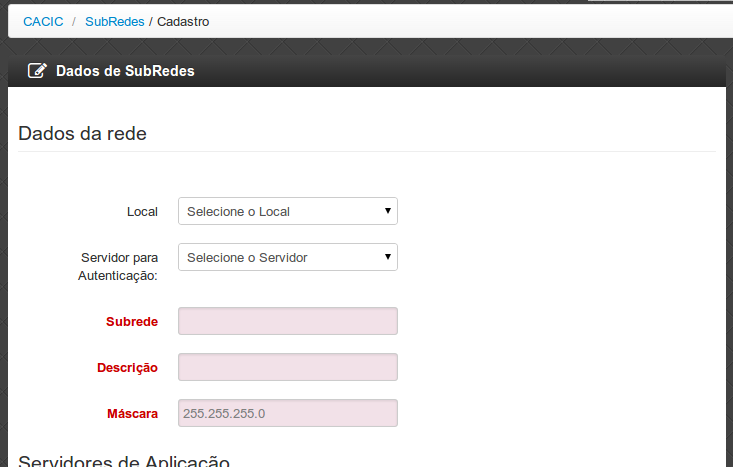Click the red Máscara label
The image size is (733, 467).
pos(132,414)
